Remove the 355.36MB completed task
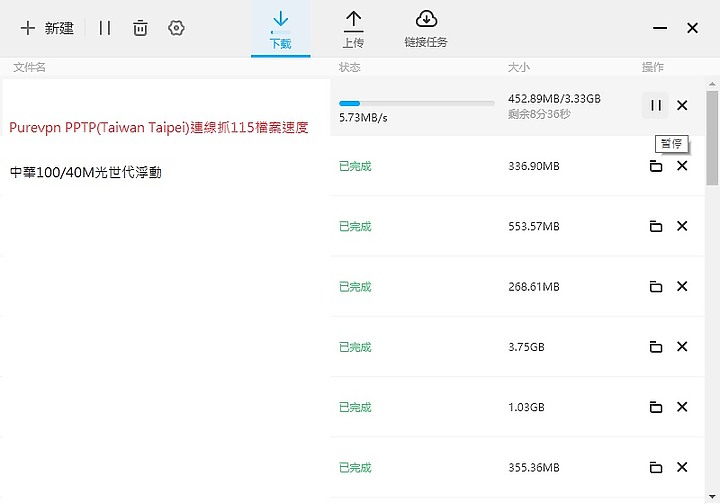720x503 pixels. coord(682,468)
